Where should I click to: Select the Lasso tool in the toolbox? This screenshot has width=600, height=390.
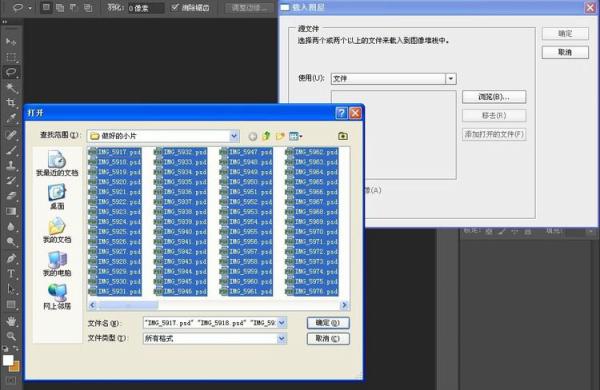point(11,72)
